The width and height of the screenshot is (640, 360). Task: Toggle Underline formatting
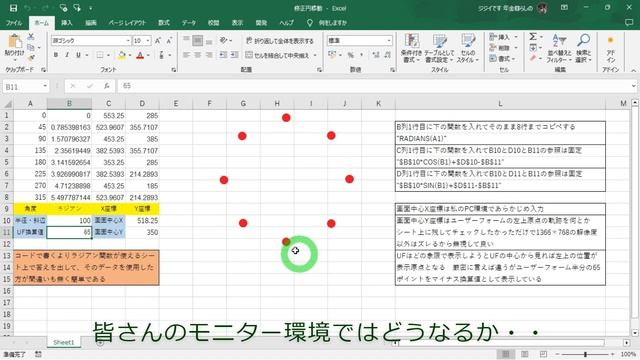point(78,55)
